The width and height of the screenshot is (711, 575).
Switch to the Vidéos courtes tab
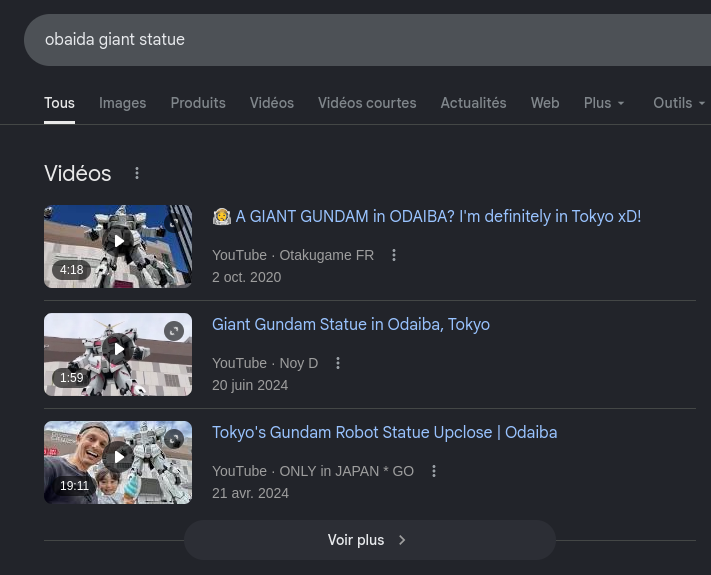367,103
